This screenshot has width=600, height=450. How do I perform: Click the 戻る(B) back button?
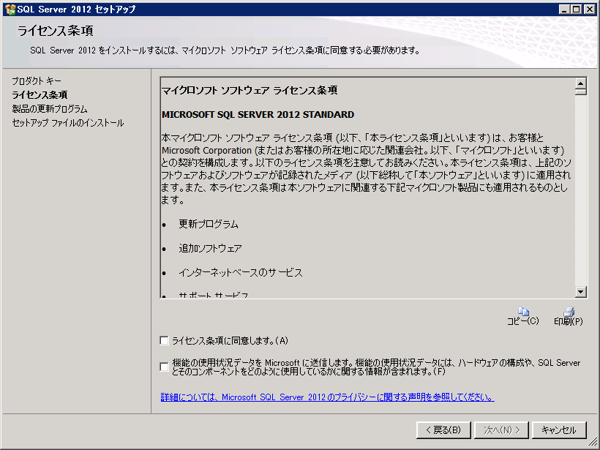click(x=443, y=430)
